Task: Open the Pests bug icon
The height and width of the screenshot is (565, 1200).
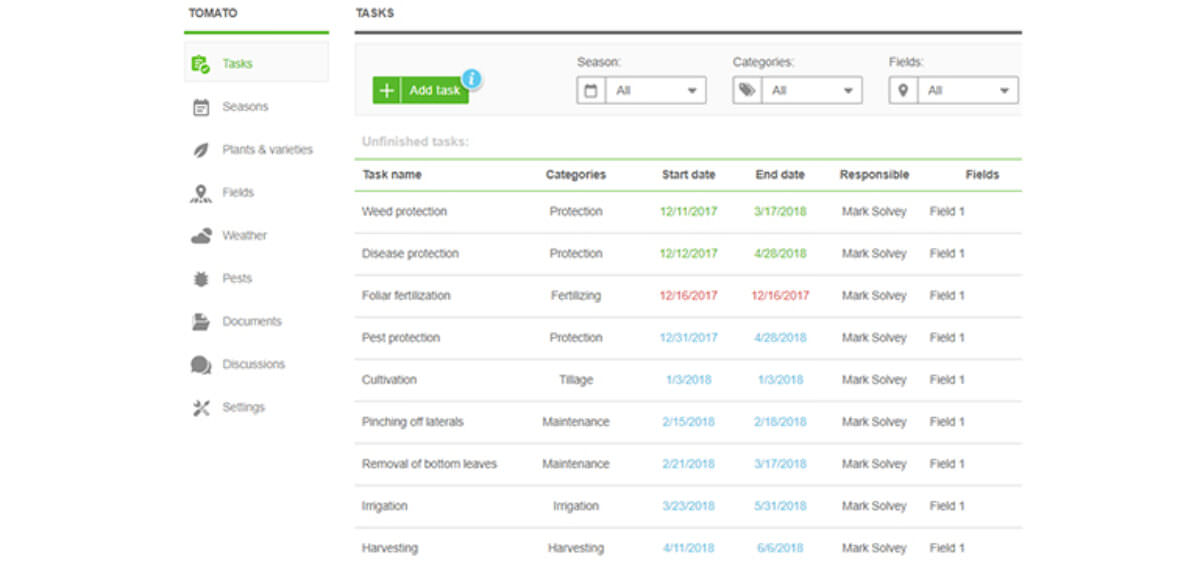Action: tap(201, 279)
